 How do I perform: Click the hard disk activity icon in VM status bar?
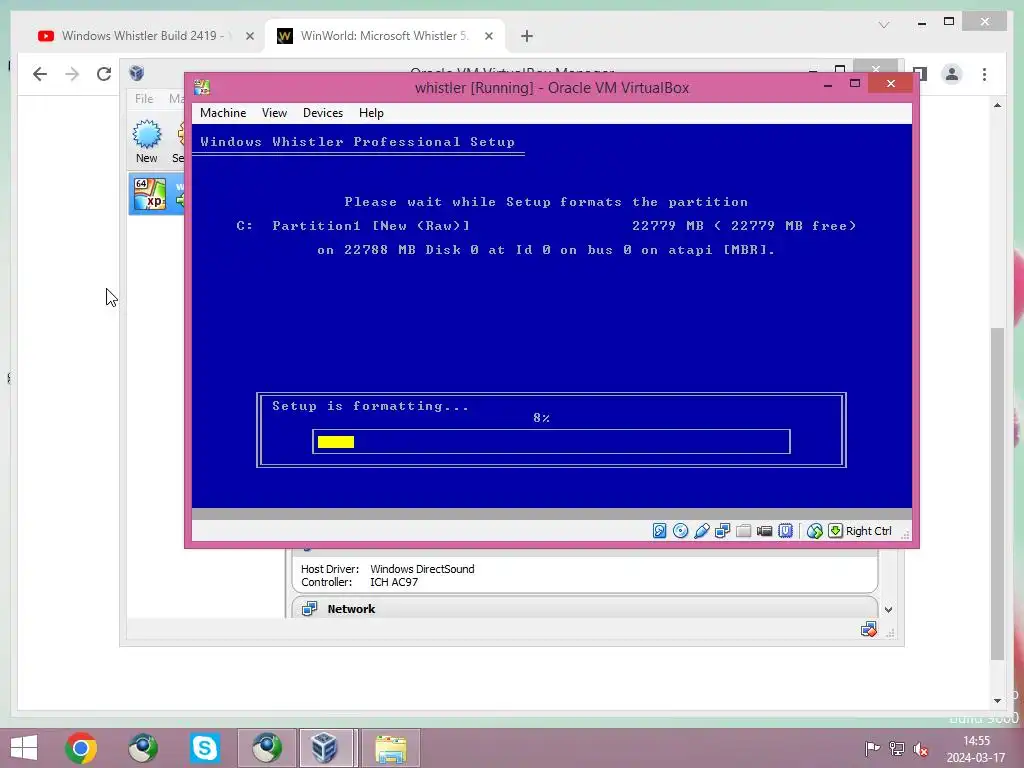[x=660, y=531]
